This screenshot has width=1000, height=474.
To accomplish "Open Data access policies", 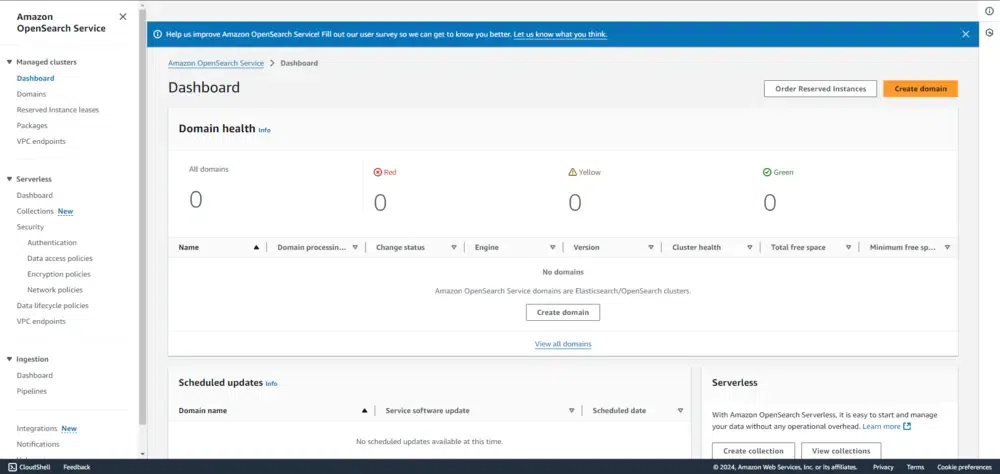I will [60, 258].
